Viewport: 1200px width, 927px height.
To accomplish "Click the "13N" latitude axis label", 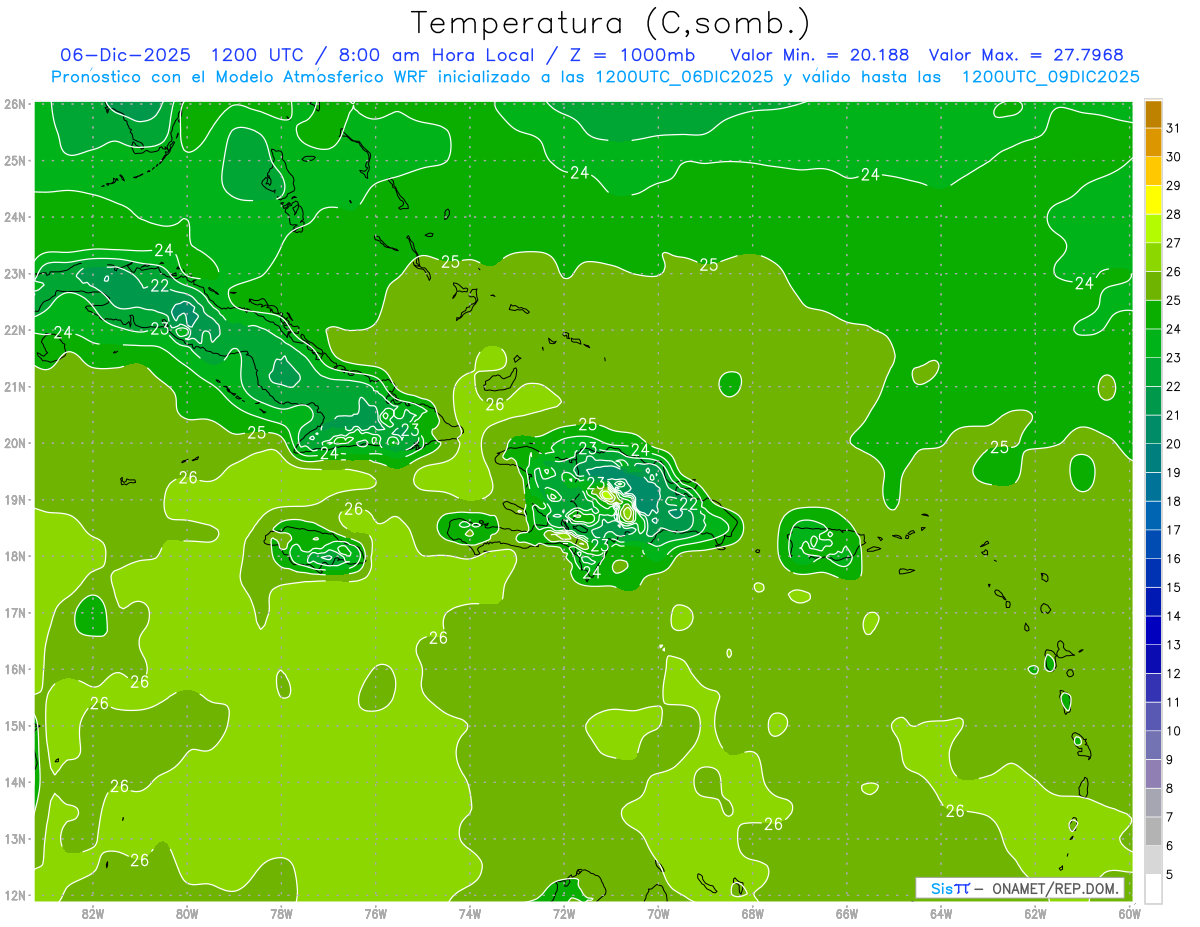I will (15, 838).
